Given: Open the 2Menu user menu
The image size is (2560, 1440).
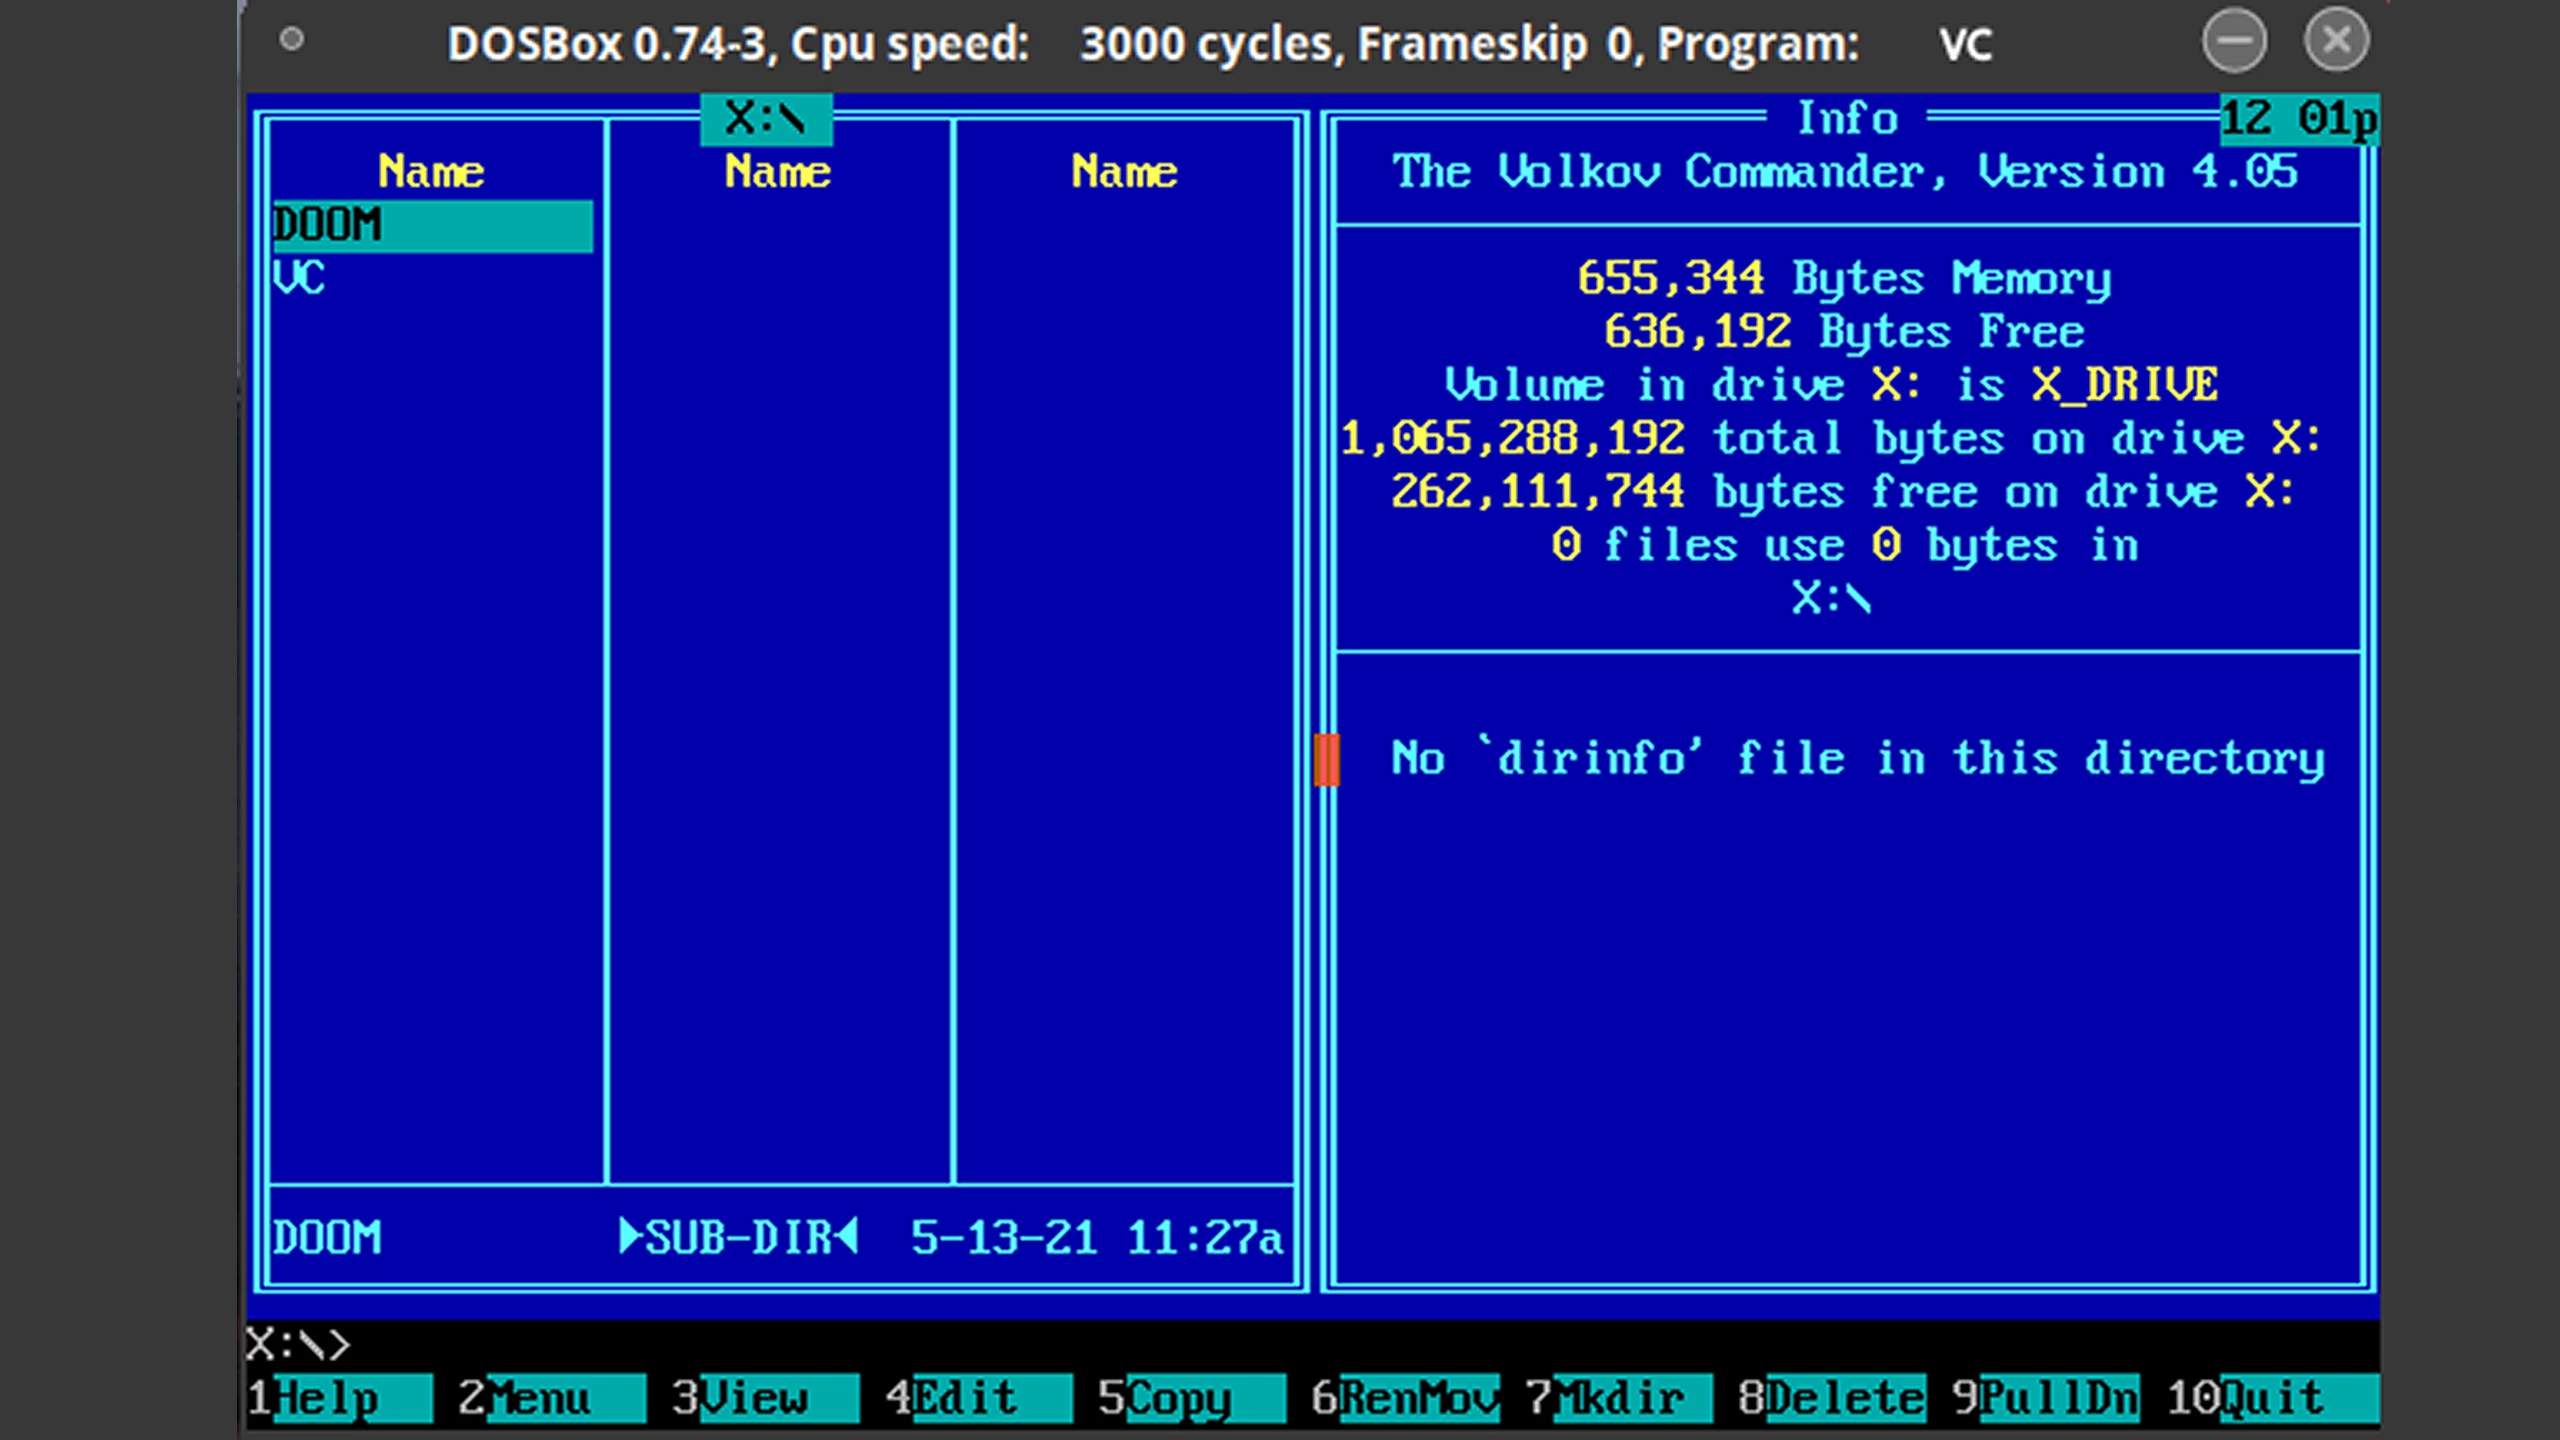Looking at the screenshot, I should coord(552,1397).
